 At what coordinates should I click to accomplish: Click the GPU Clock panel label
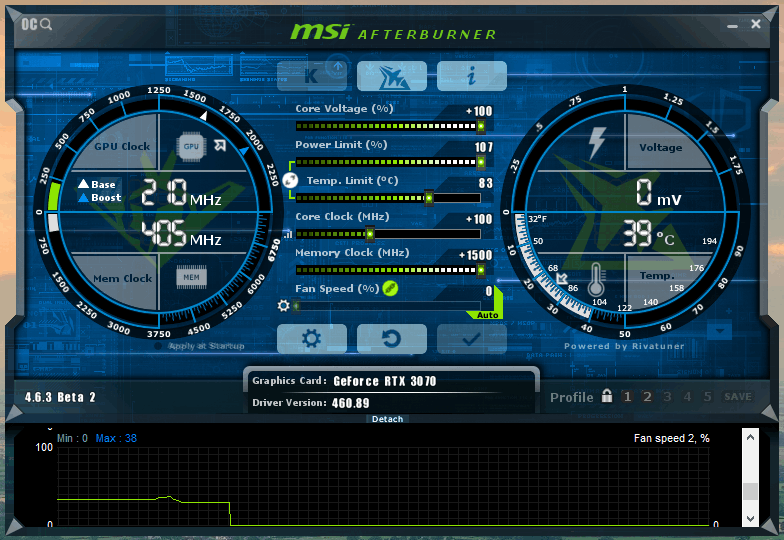pyautogui.click(x=122, y=146)
